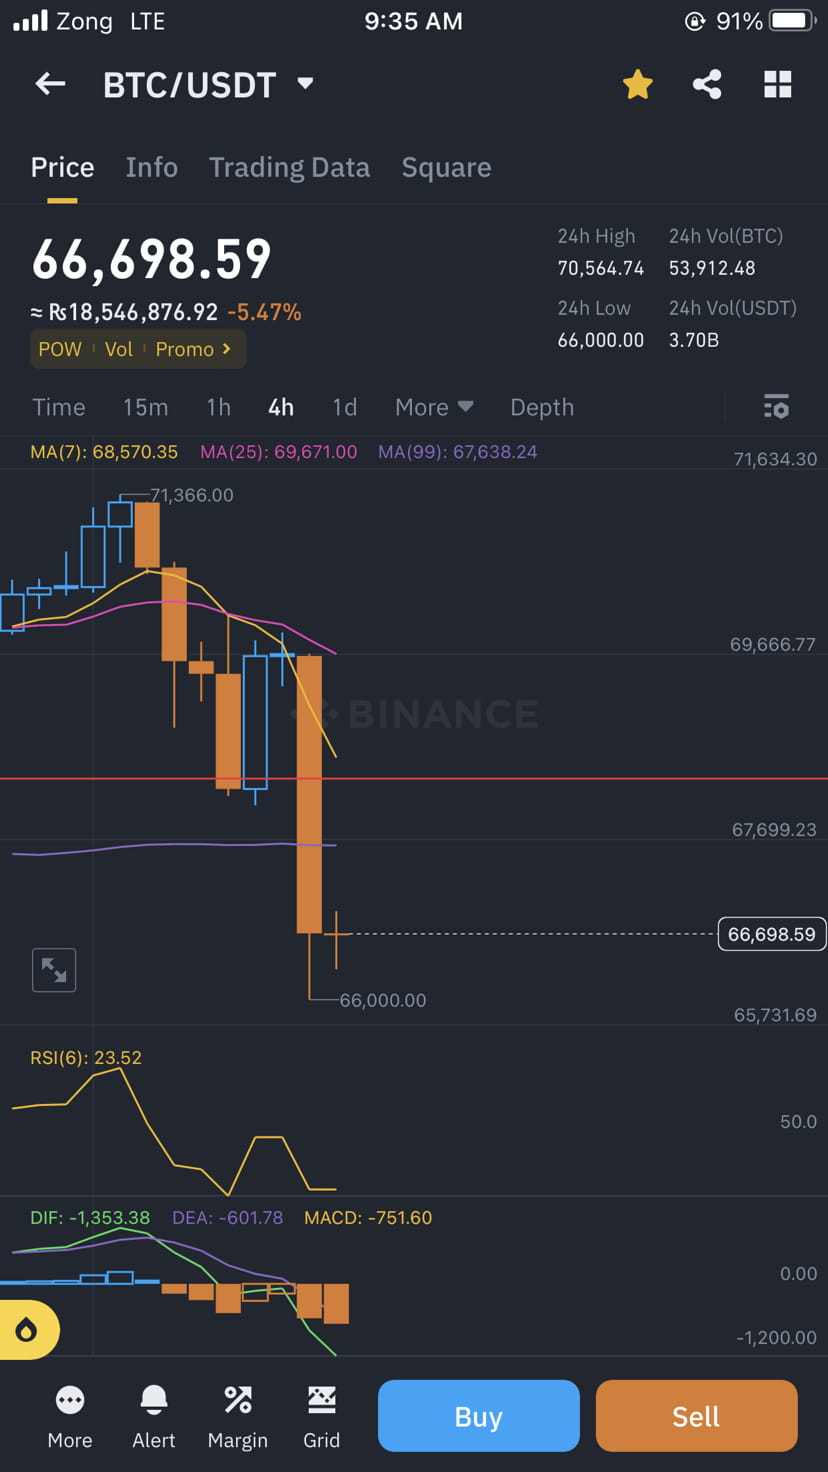This screenshot has height=1472, width=828.
Task: Open Grid trading bot
Action: coord(322,1417)
